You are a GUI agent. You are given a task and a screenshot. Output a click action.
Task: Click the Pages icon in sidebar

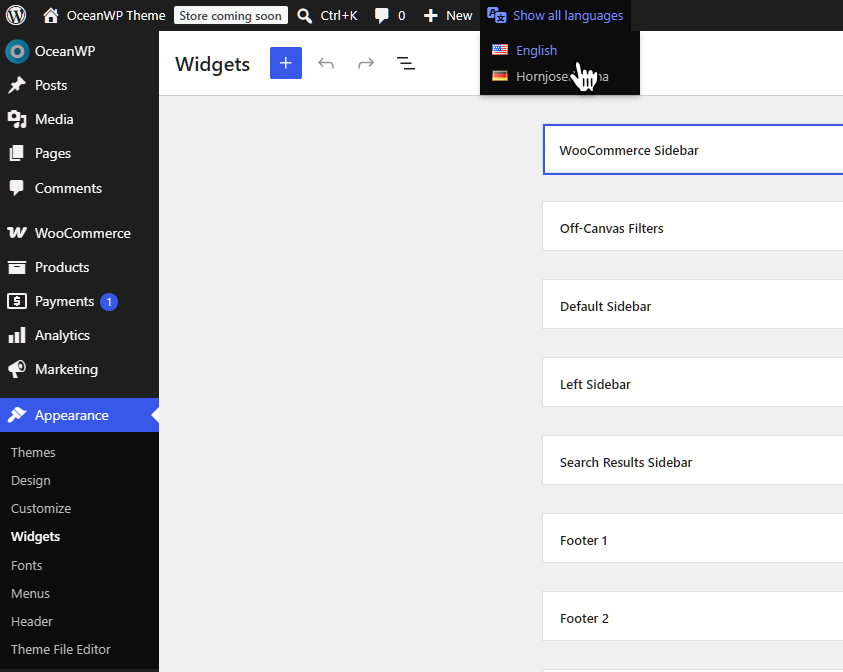17,153
